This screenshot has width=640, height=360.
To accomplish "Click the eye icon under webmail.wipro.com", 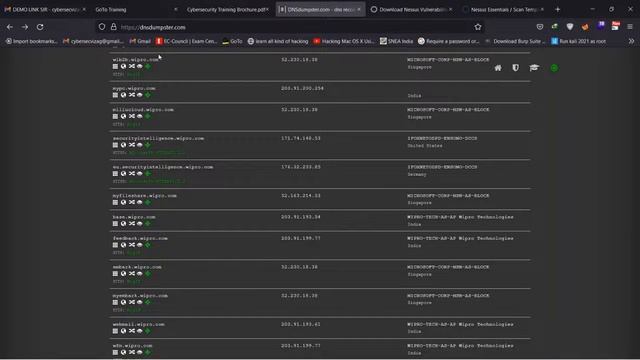I will (x=140, y=331).
